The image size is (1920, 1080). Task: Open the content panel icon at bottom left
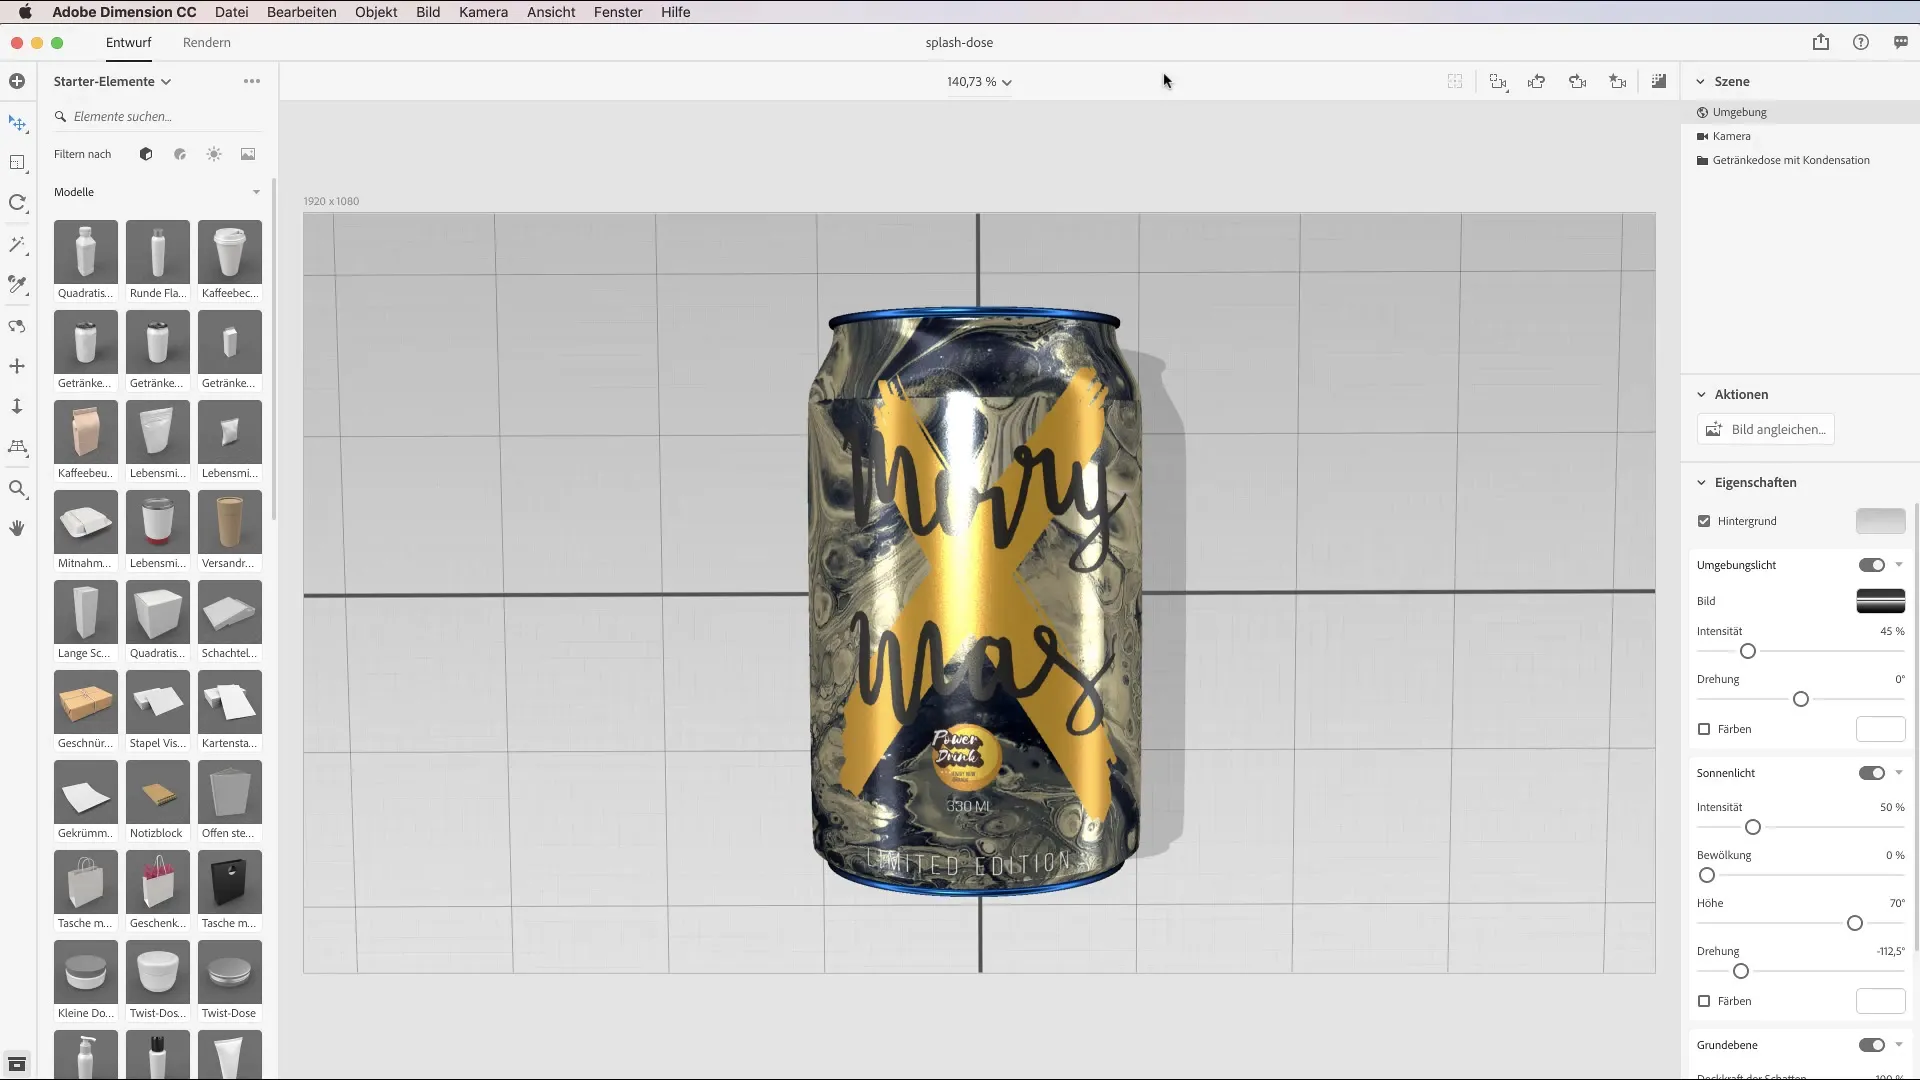17,1064
